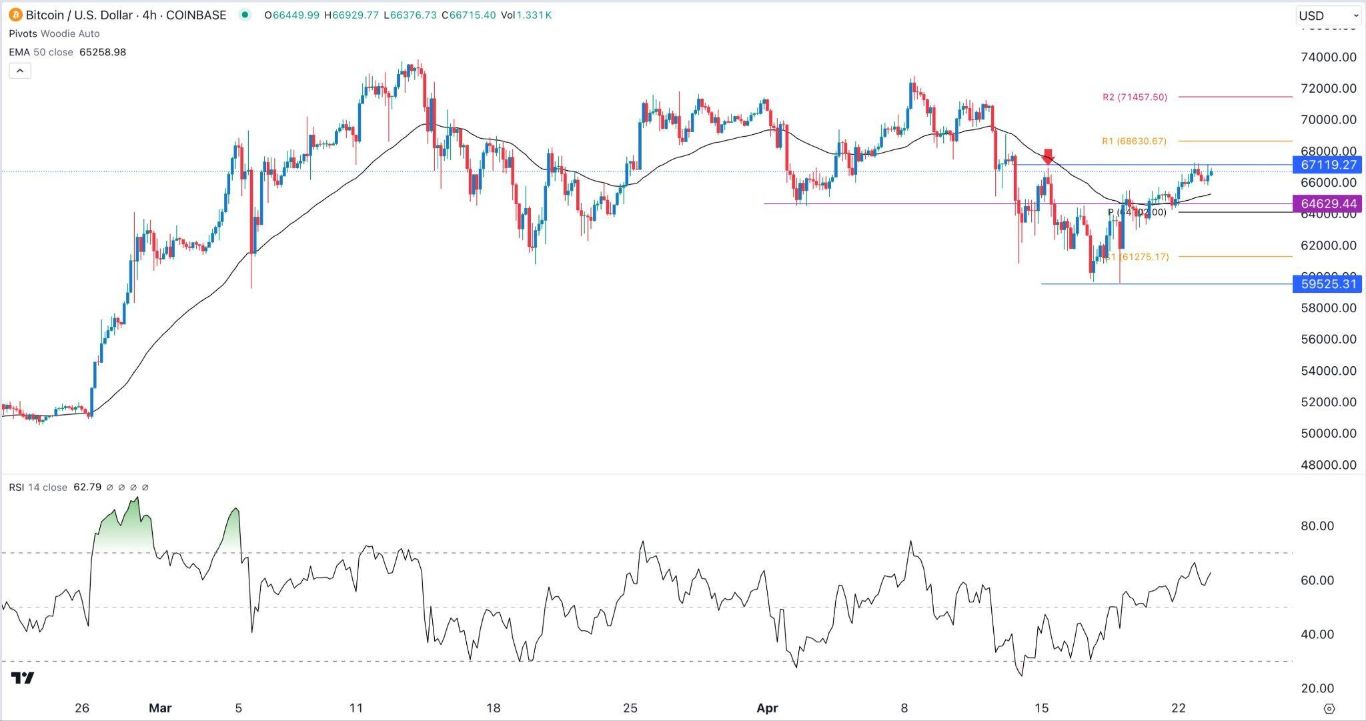Viewport: 1366px width, 721px height.
Task: Click the 62000.00 price axis label
Action: coord(1328,245)
